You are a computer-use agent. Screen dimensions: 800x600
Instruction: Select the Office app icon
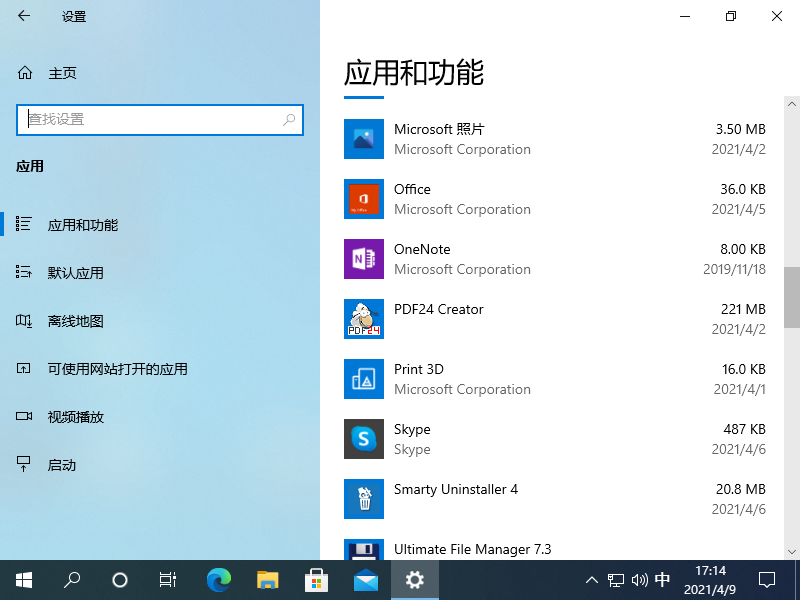tap(364, 199)
